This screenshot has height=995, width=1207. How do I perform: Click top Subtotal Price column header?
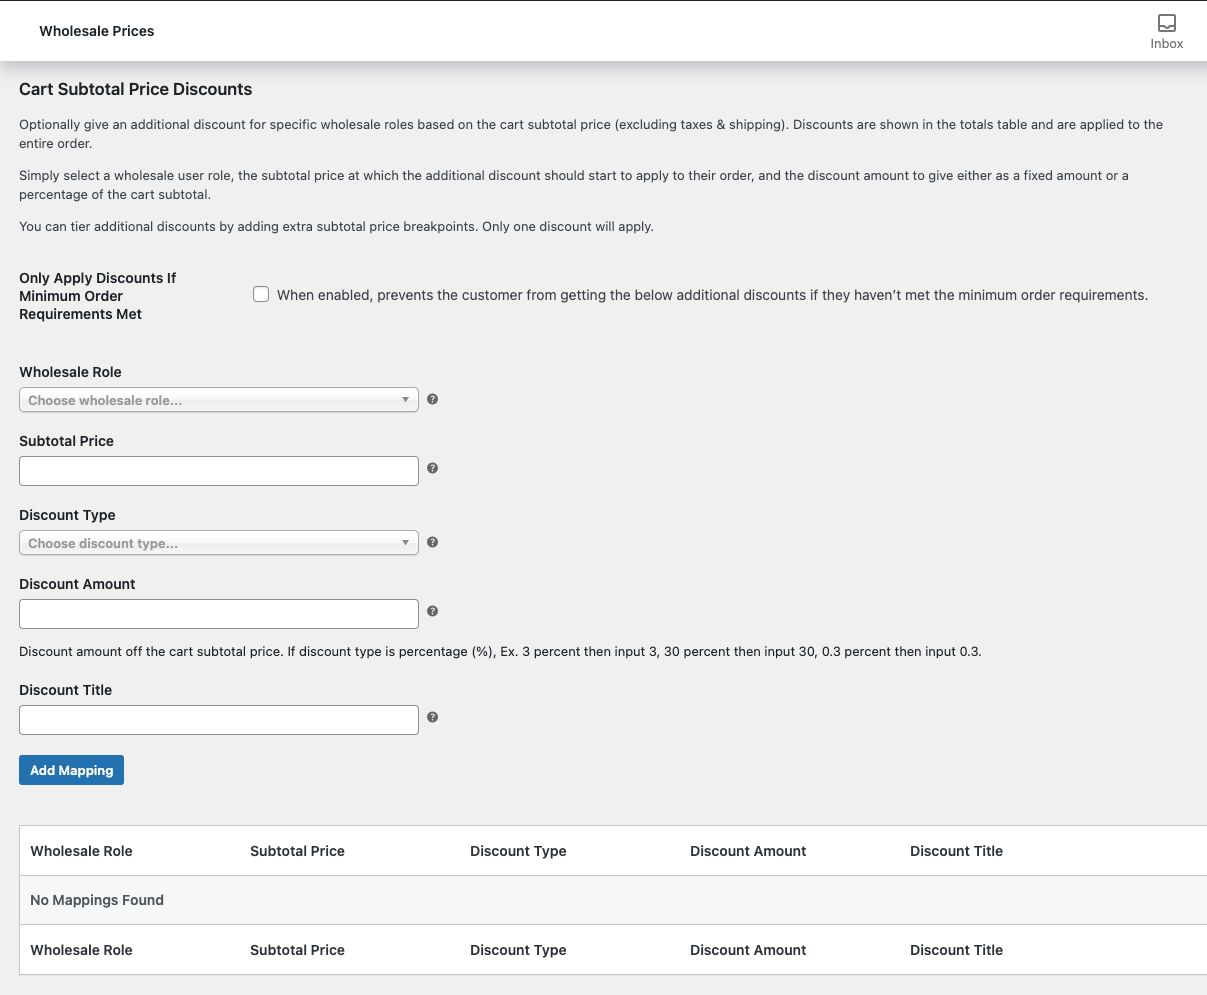point(297,851)
